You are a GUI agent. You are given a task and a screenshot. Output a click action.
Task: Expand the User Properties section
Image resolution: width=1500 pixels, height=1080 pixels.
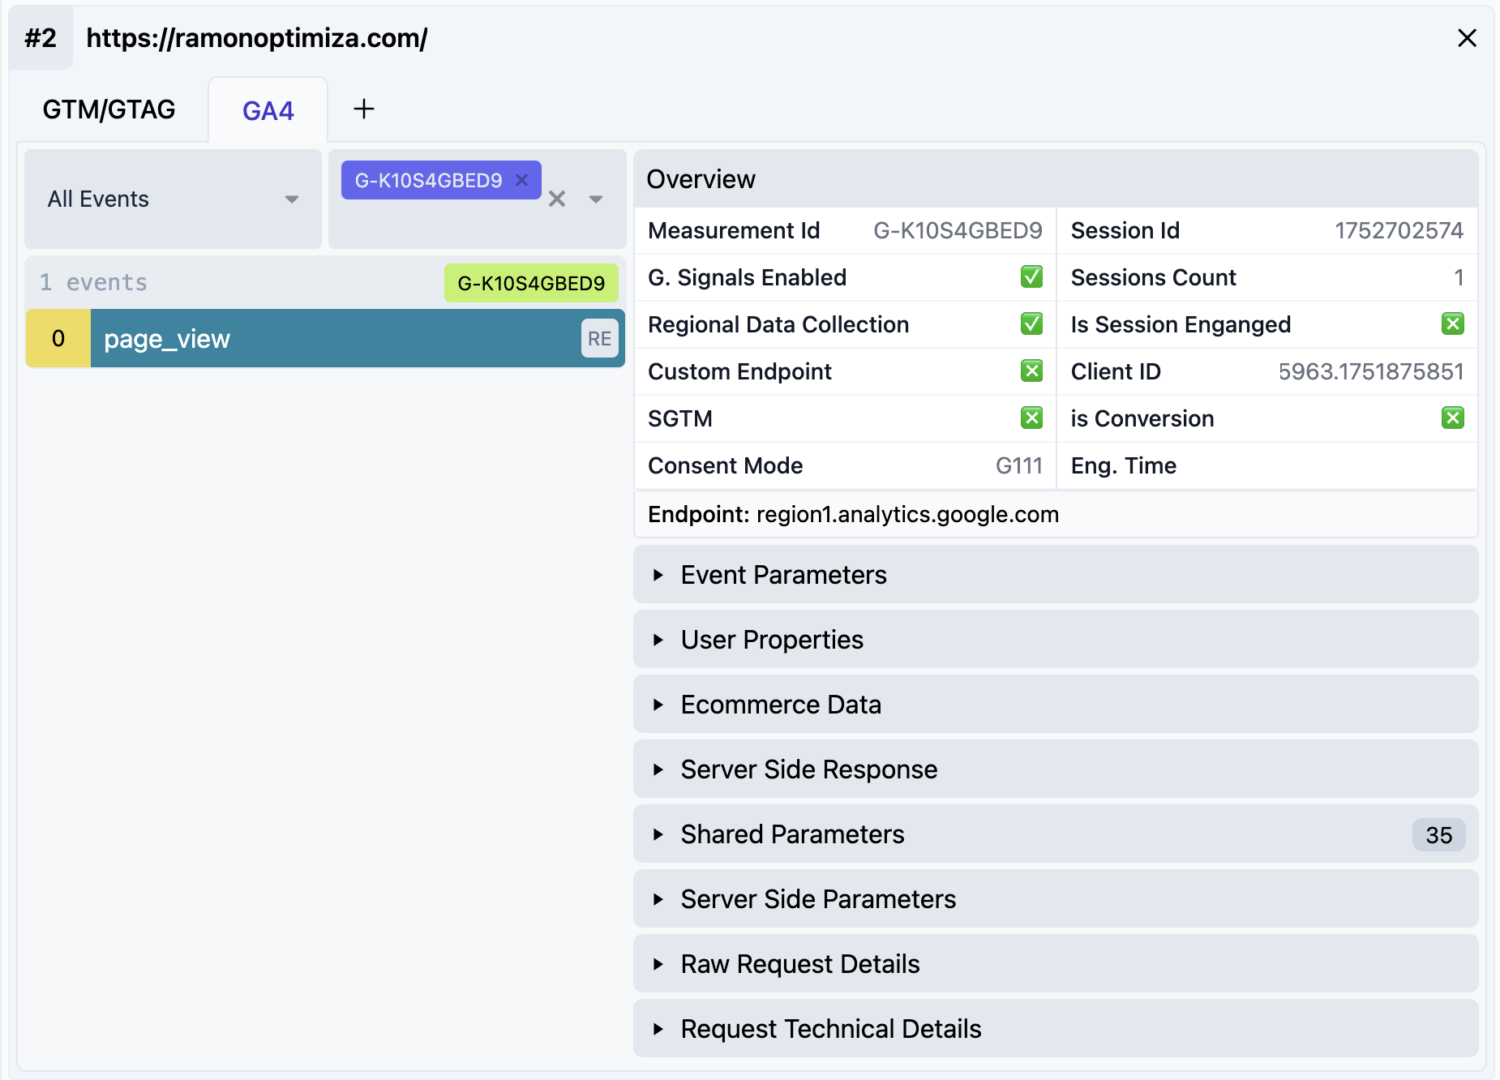pos(1056,640)
